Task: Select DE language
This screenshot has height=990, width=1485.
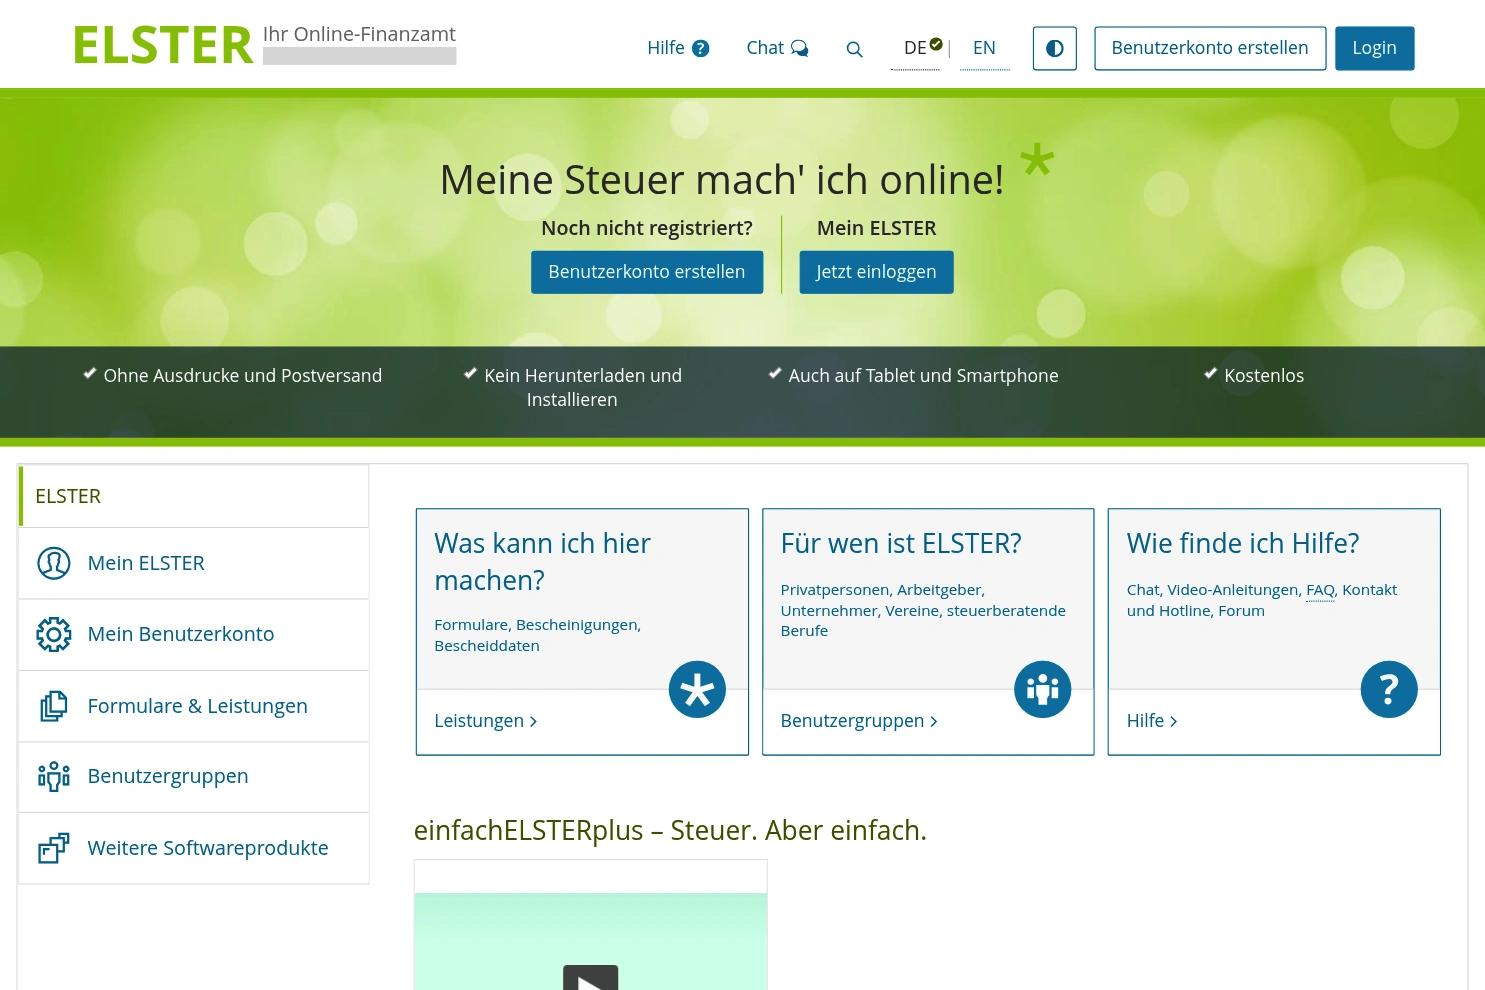Action: pos(915,48)
